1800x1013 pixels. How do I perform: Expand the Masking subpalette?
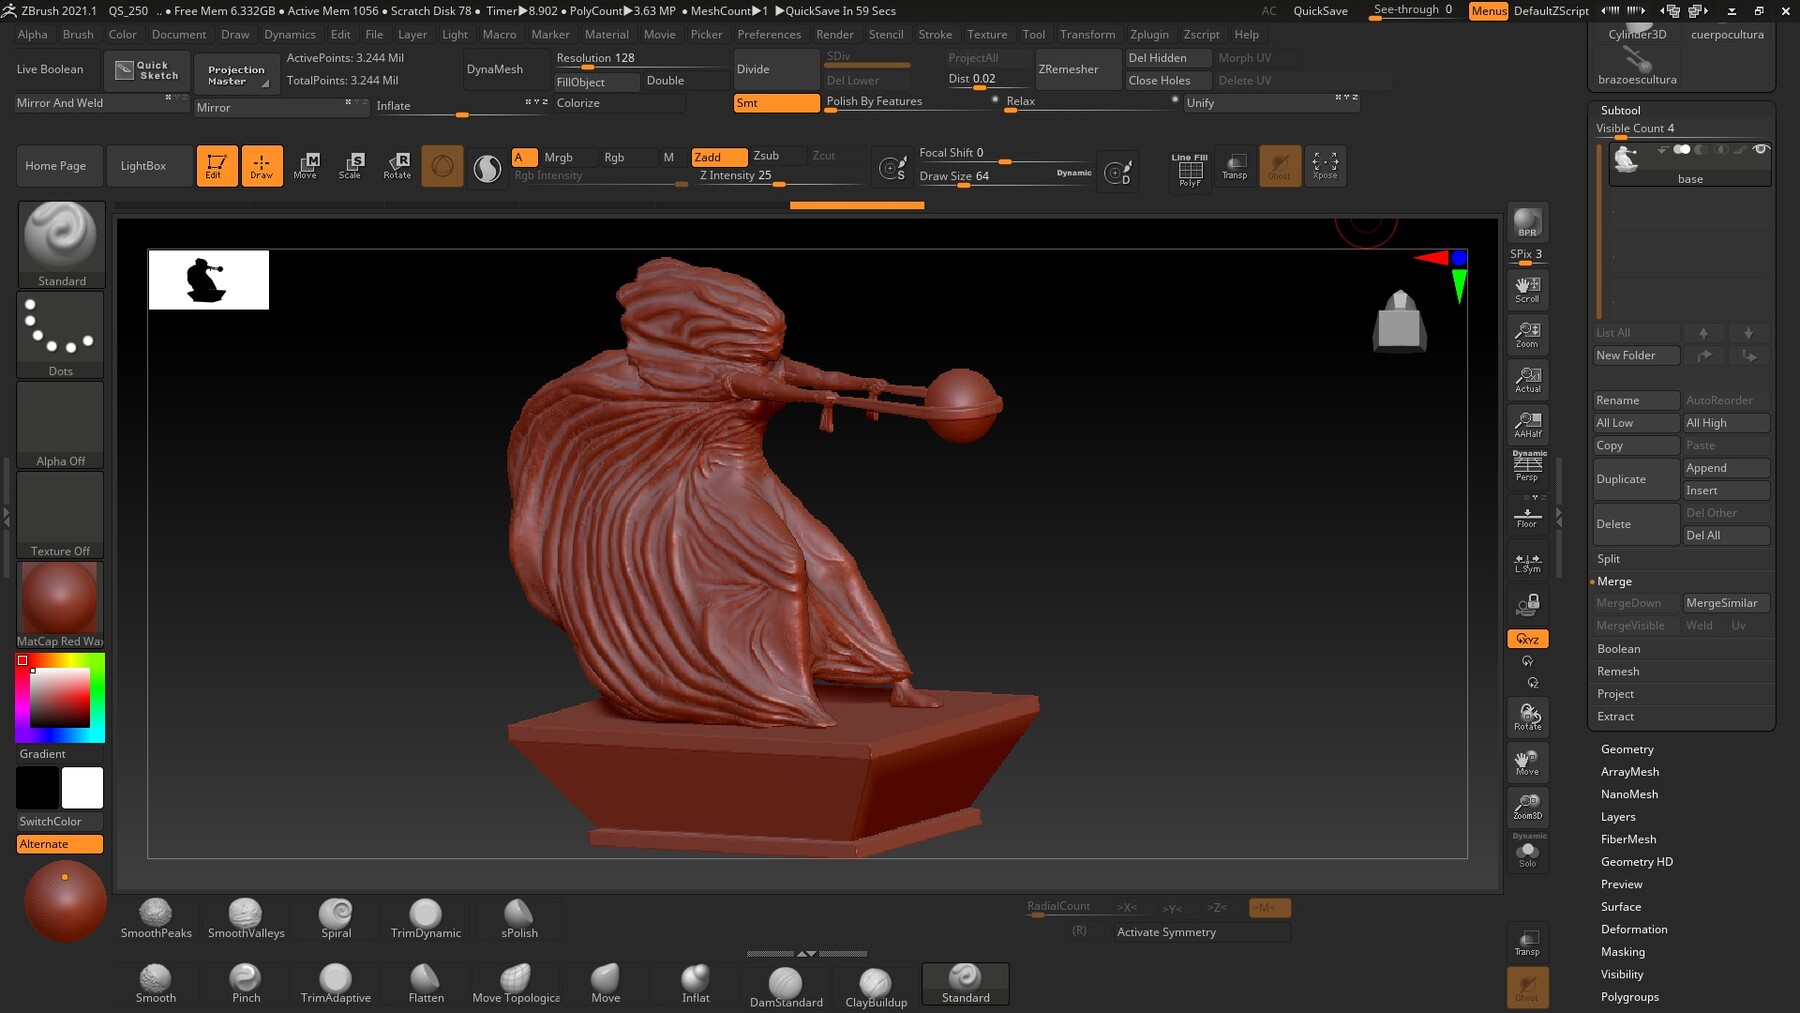click(1622, 952)
